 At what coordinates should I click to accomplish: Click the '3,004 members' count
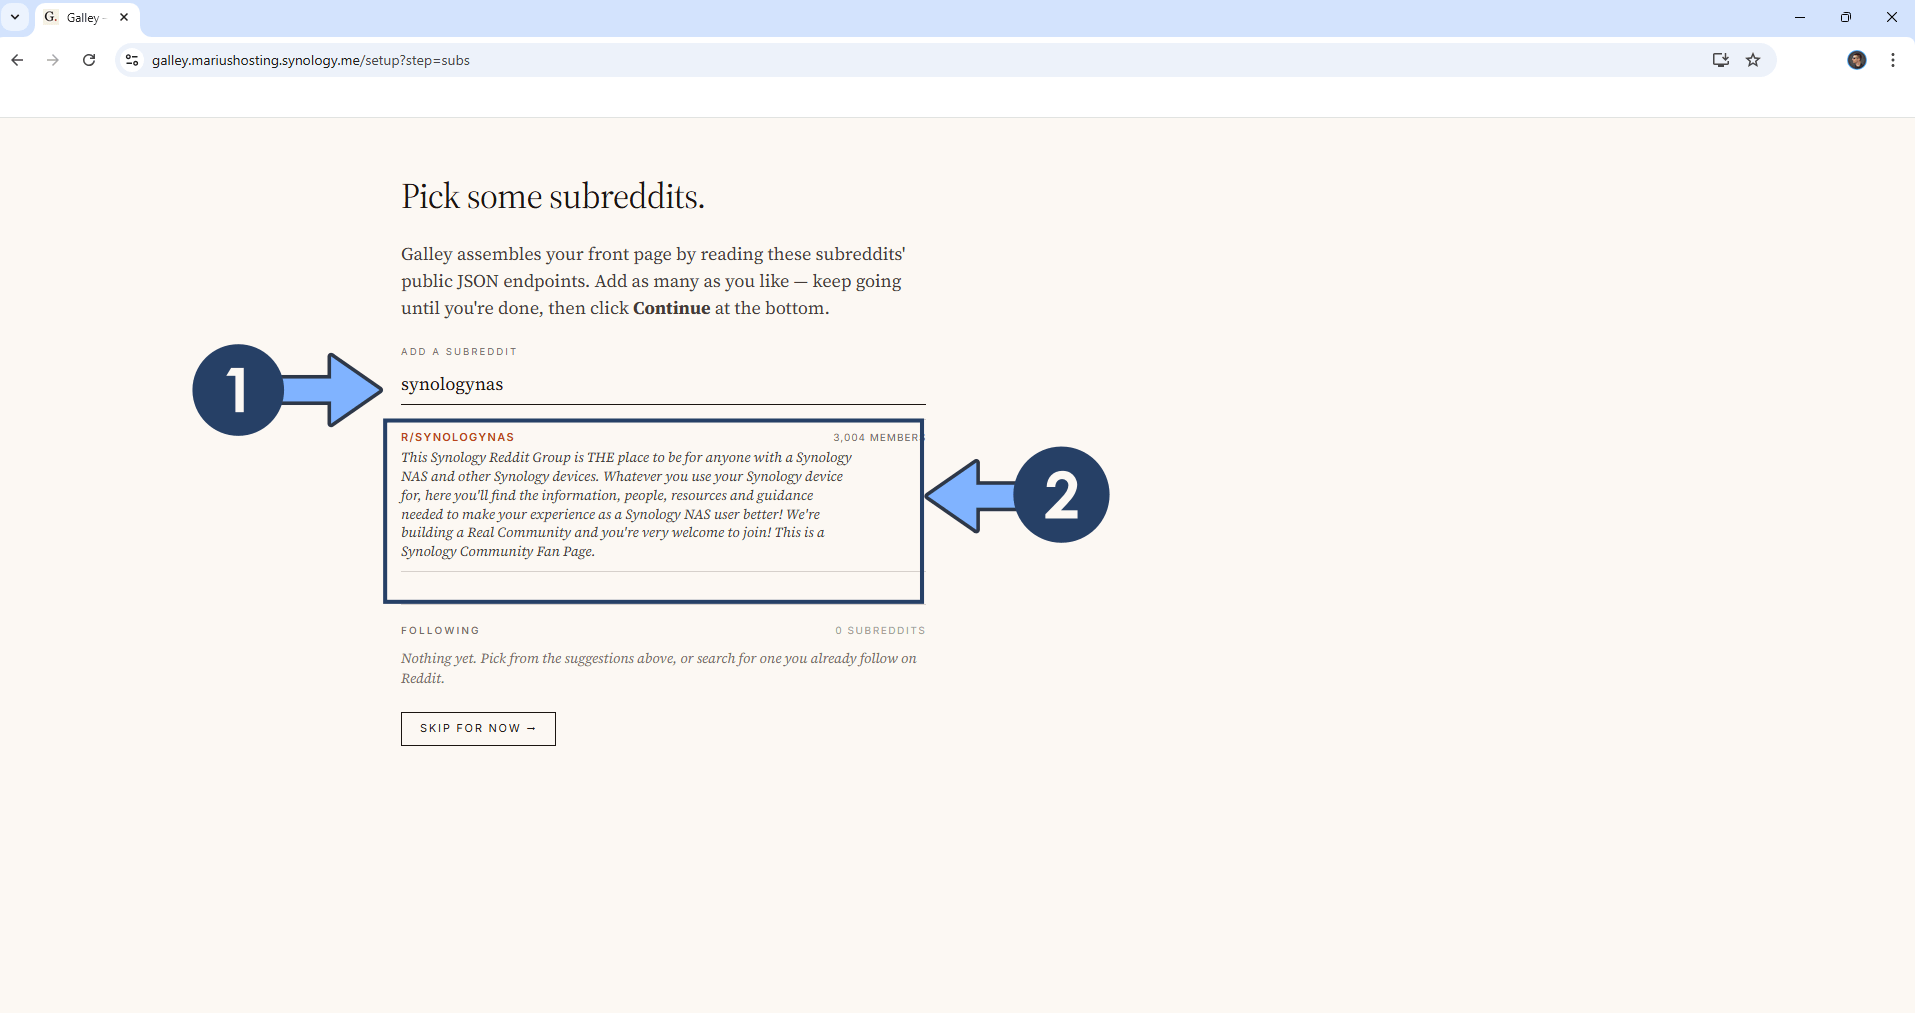pyautogui.click(x=878, y=437)
